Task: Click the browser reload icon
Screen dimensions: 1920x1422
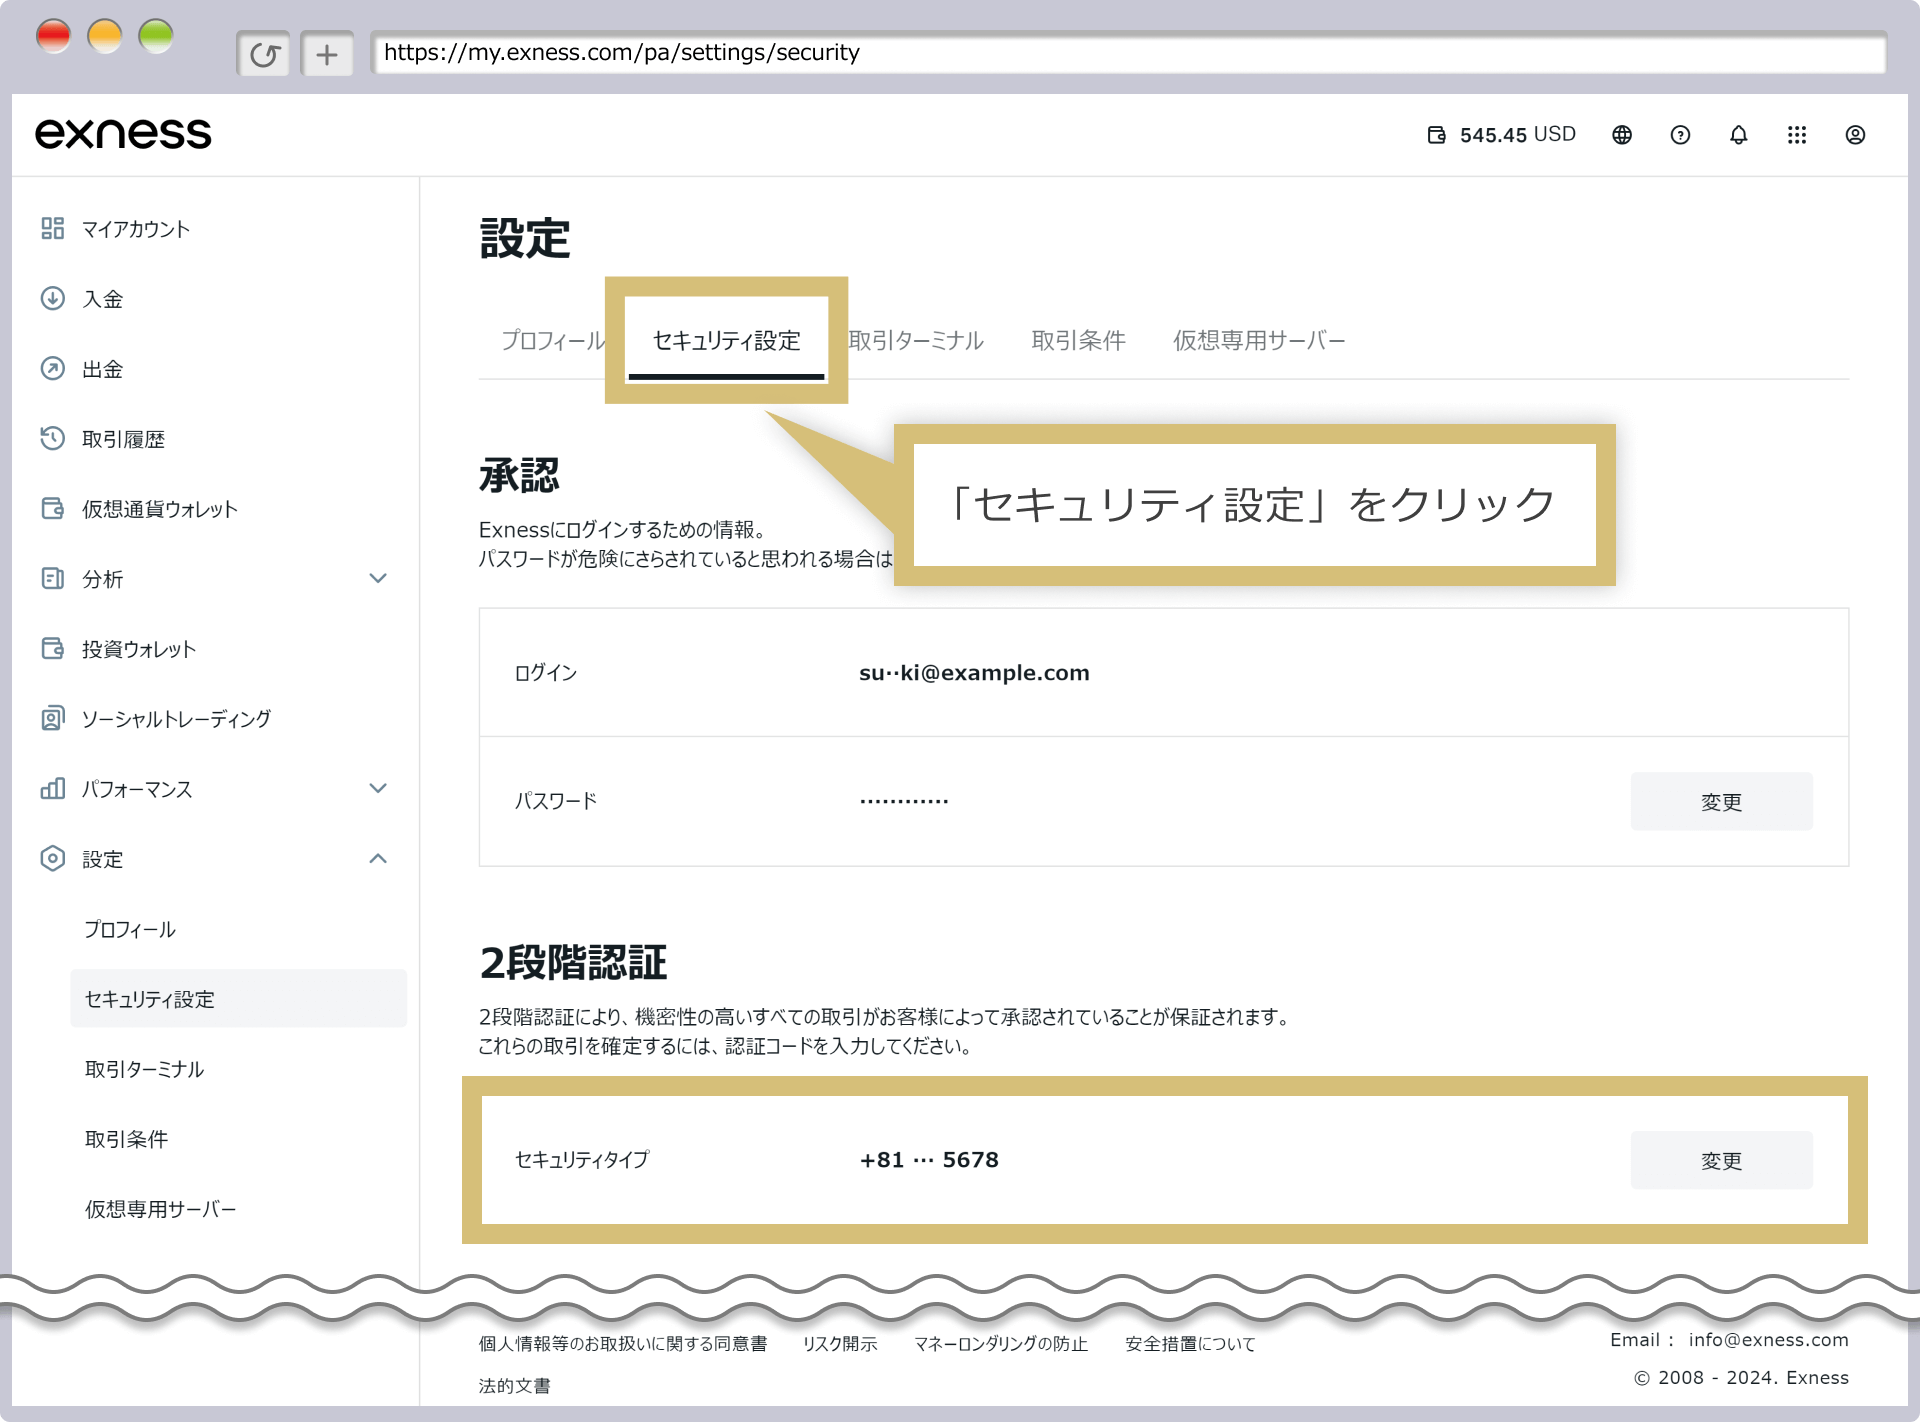Action: tap(264, 54)
